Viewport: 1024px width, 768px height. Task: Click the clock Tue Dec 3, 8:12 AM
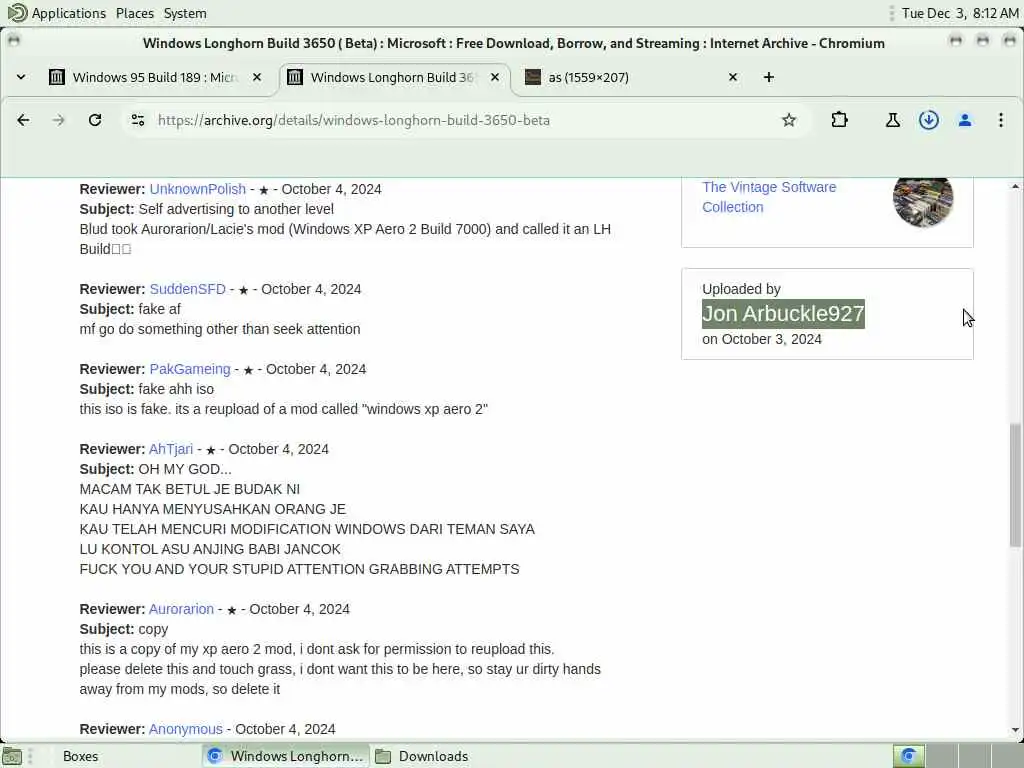(959, 13)
